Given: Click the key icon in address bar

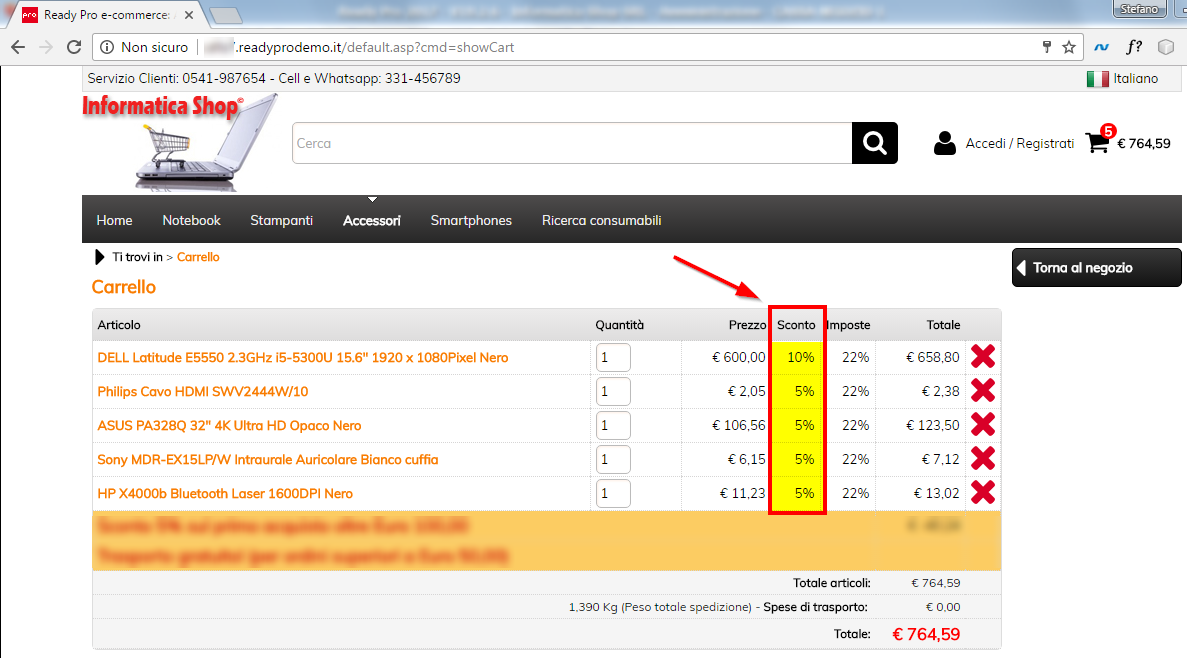Looking at the screenshot, I should click(1047, 47).
